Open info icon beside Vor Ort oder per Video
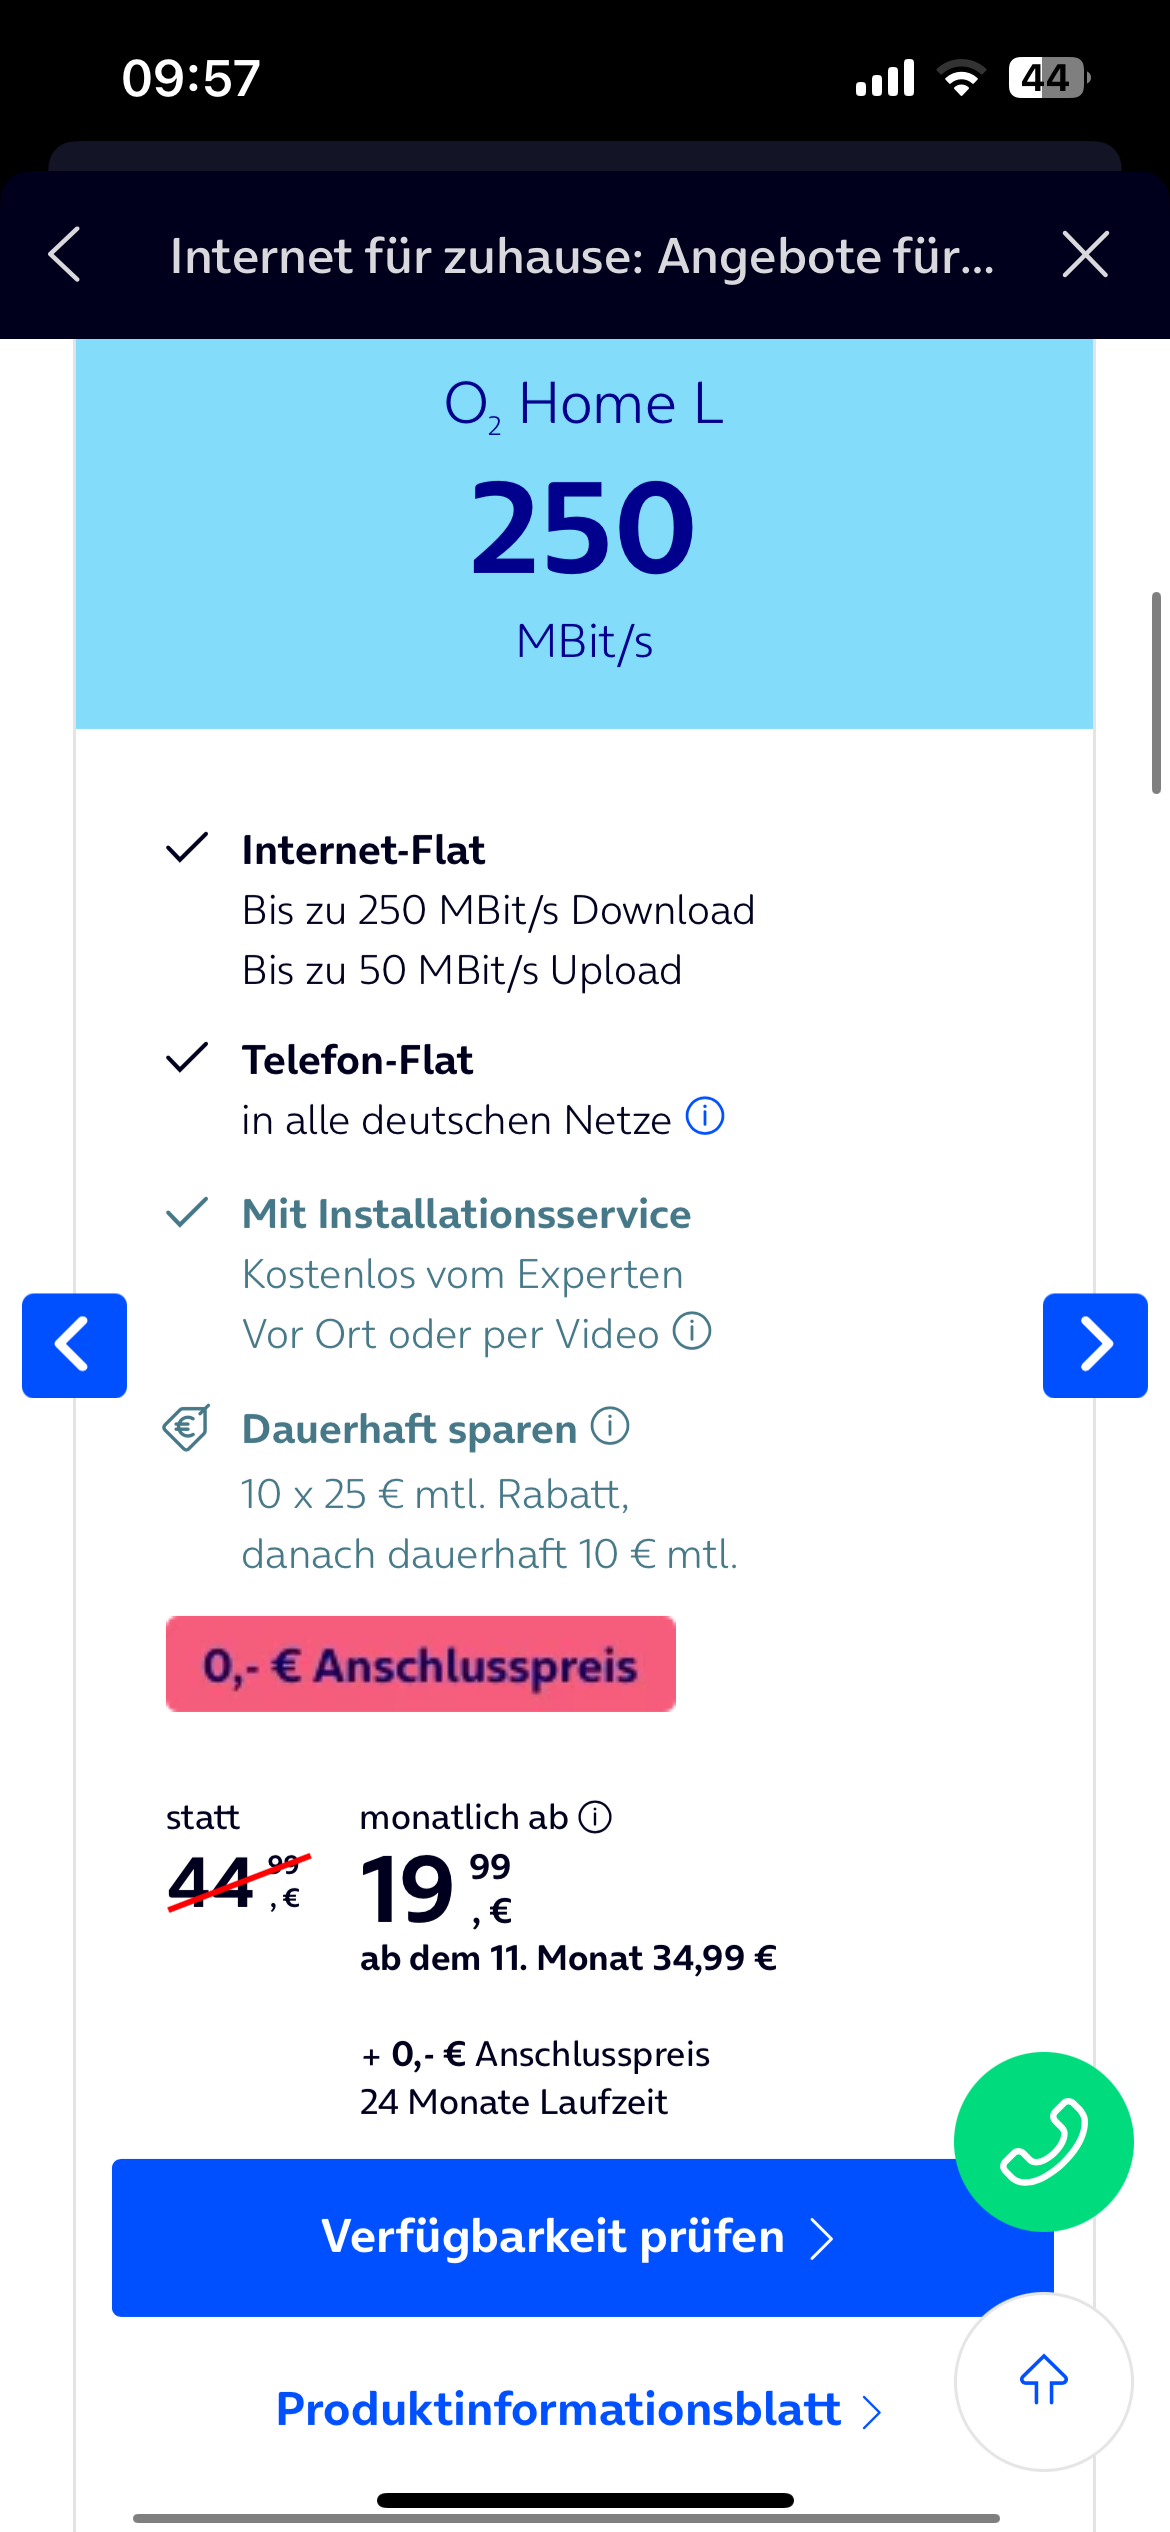The width and height of the screenshot is (1170, 2532). (x=692, y=1331)
